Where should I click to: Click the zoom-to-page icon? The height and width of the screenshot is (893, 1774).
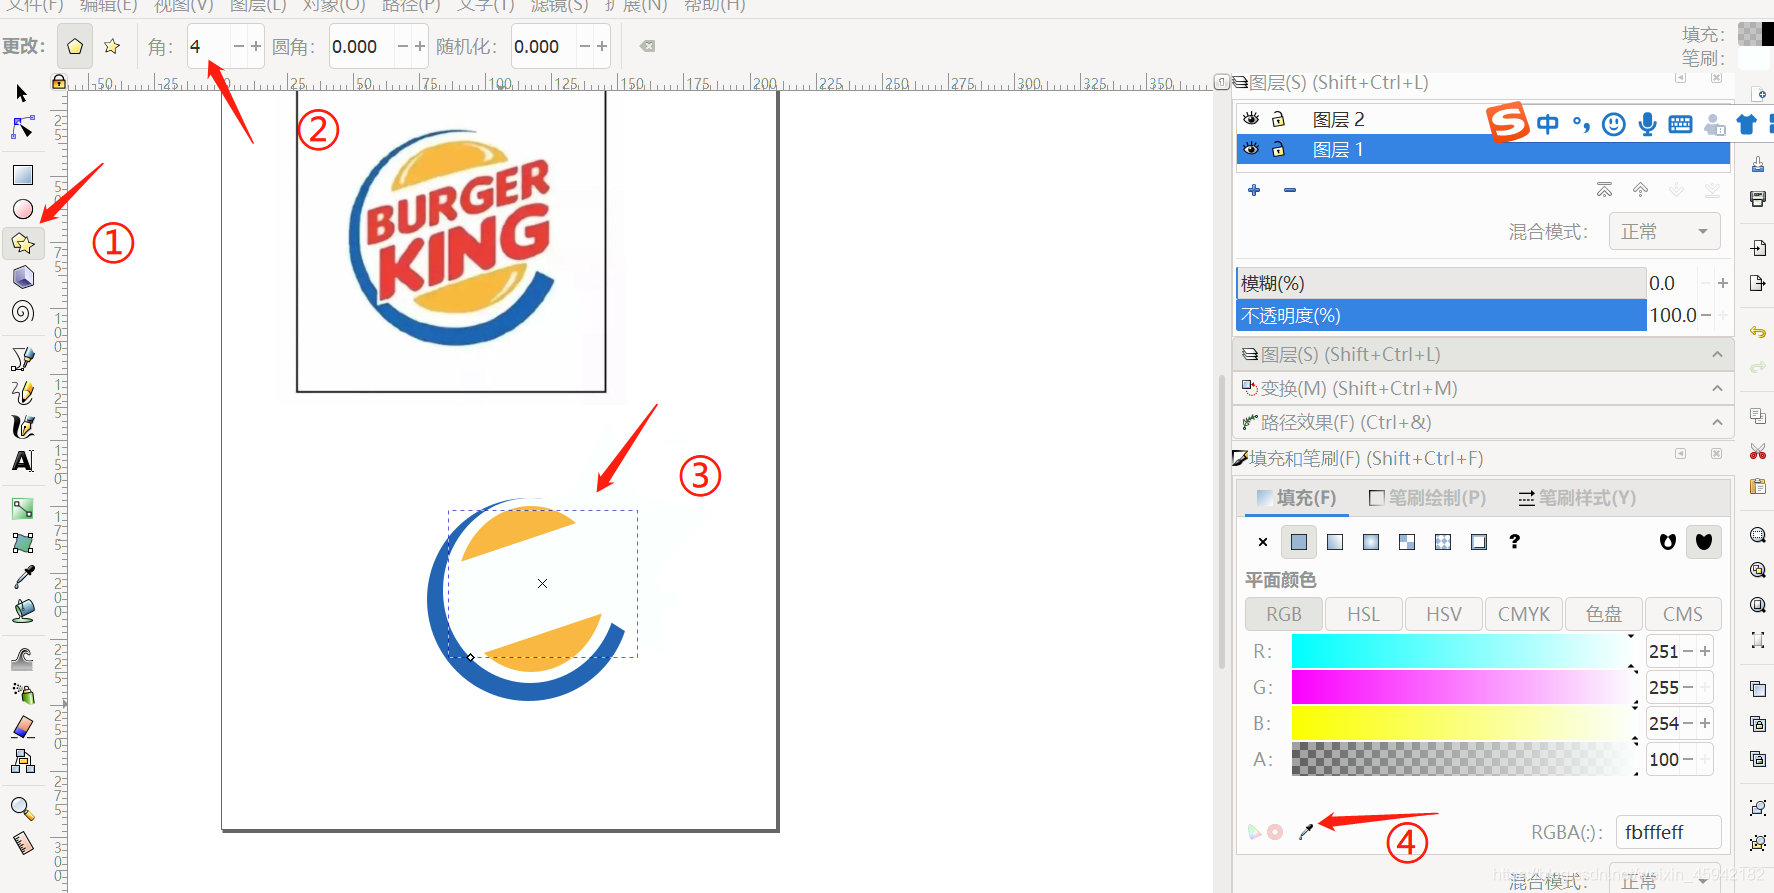(1757, 605)
